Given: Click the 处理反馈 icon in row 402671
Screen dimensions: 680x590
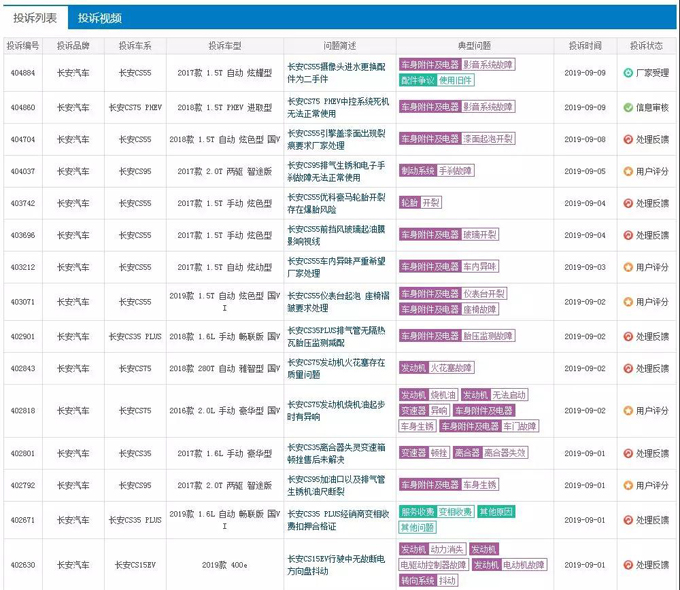Looking at the screenshot, I should click(628, 520).
